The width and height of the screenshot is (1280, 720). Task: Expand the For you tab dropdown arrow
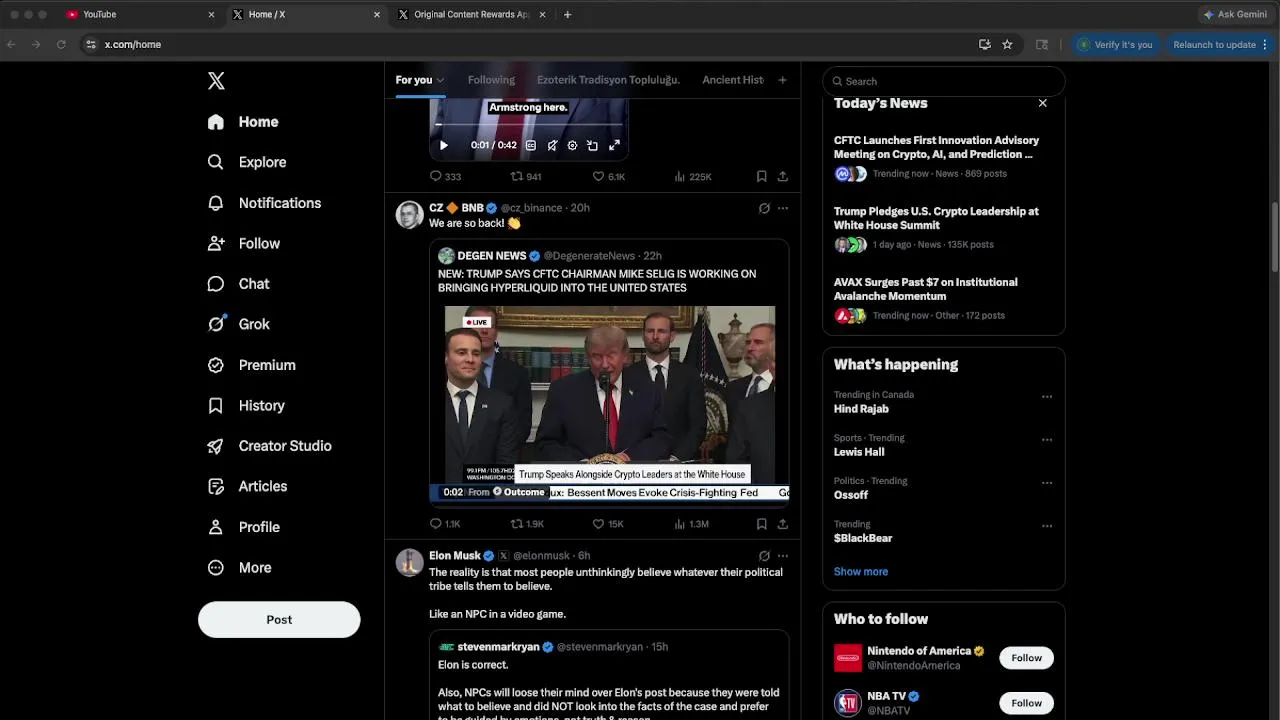[x=440, y=80]
